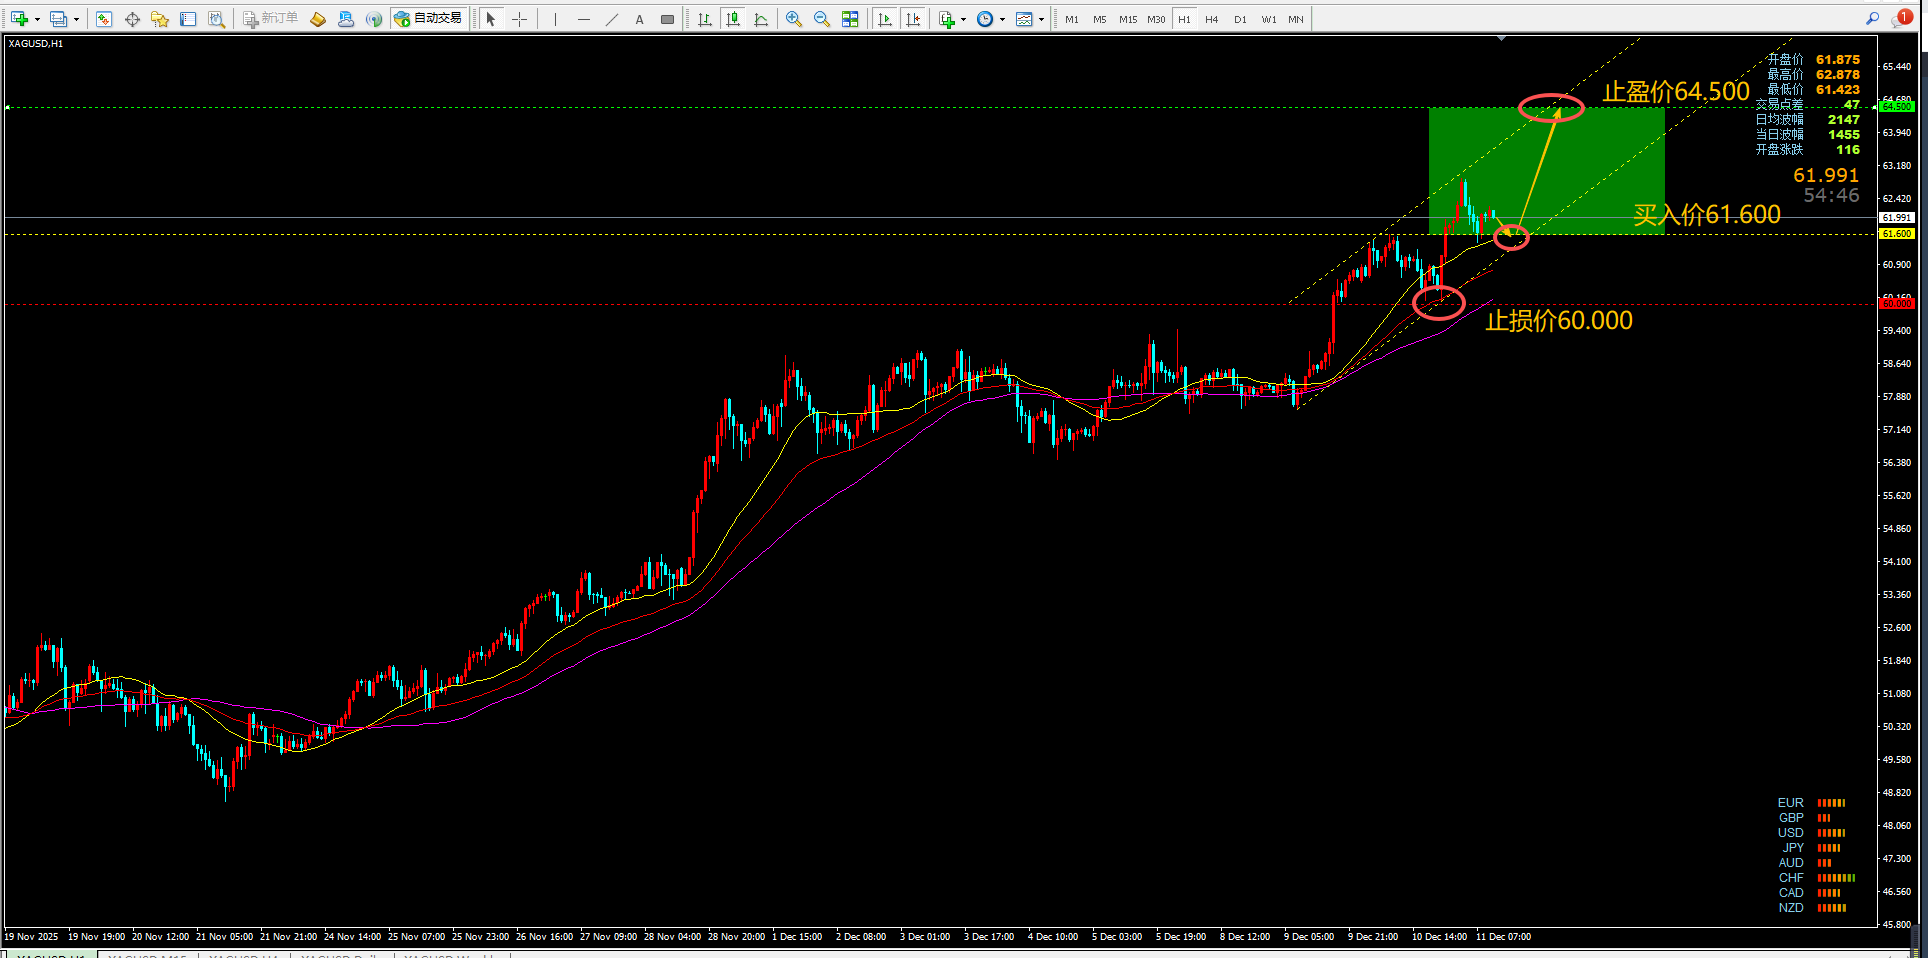Zoom in on the chart
Image resolution: width=1928 pixels, height=958 pixels.
click(794, 19)
